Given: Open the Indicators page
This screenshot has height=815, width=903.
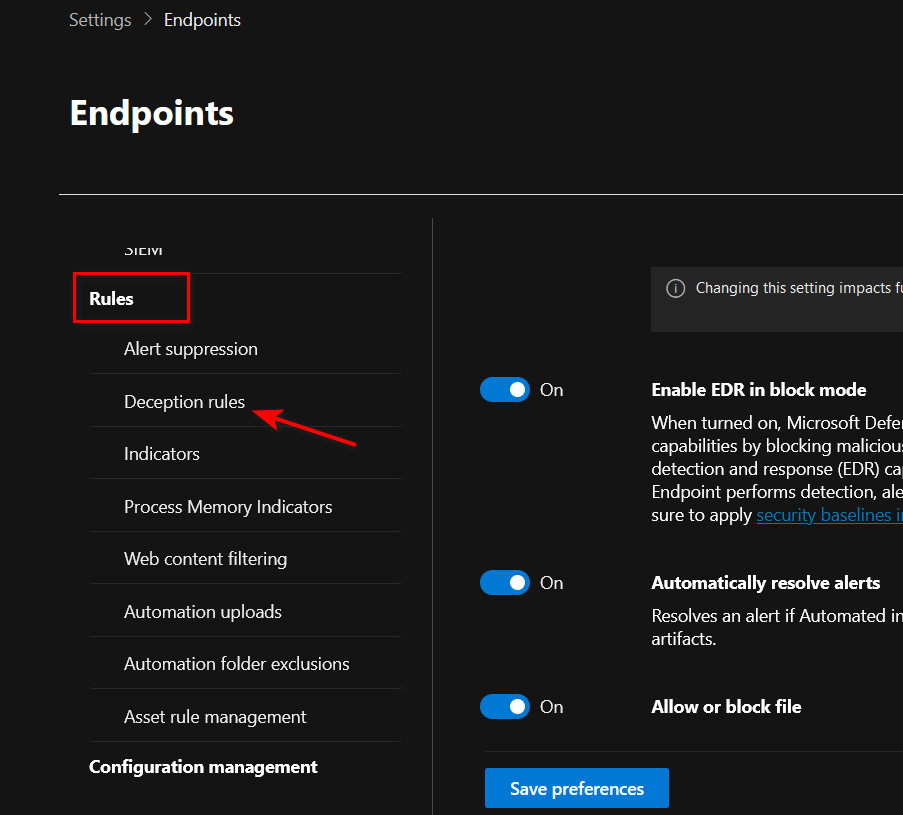Looking at the screenshot, I should [162, 454].
